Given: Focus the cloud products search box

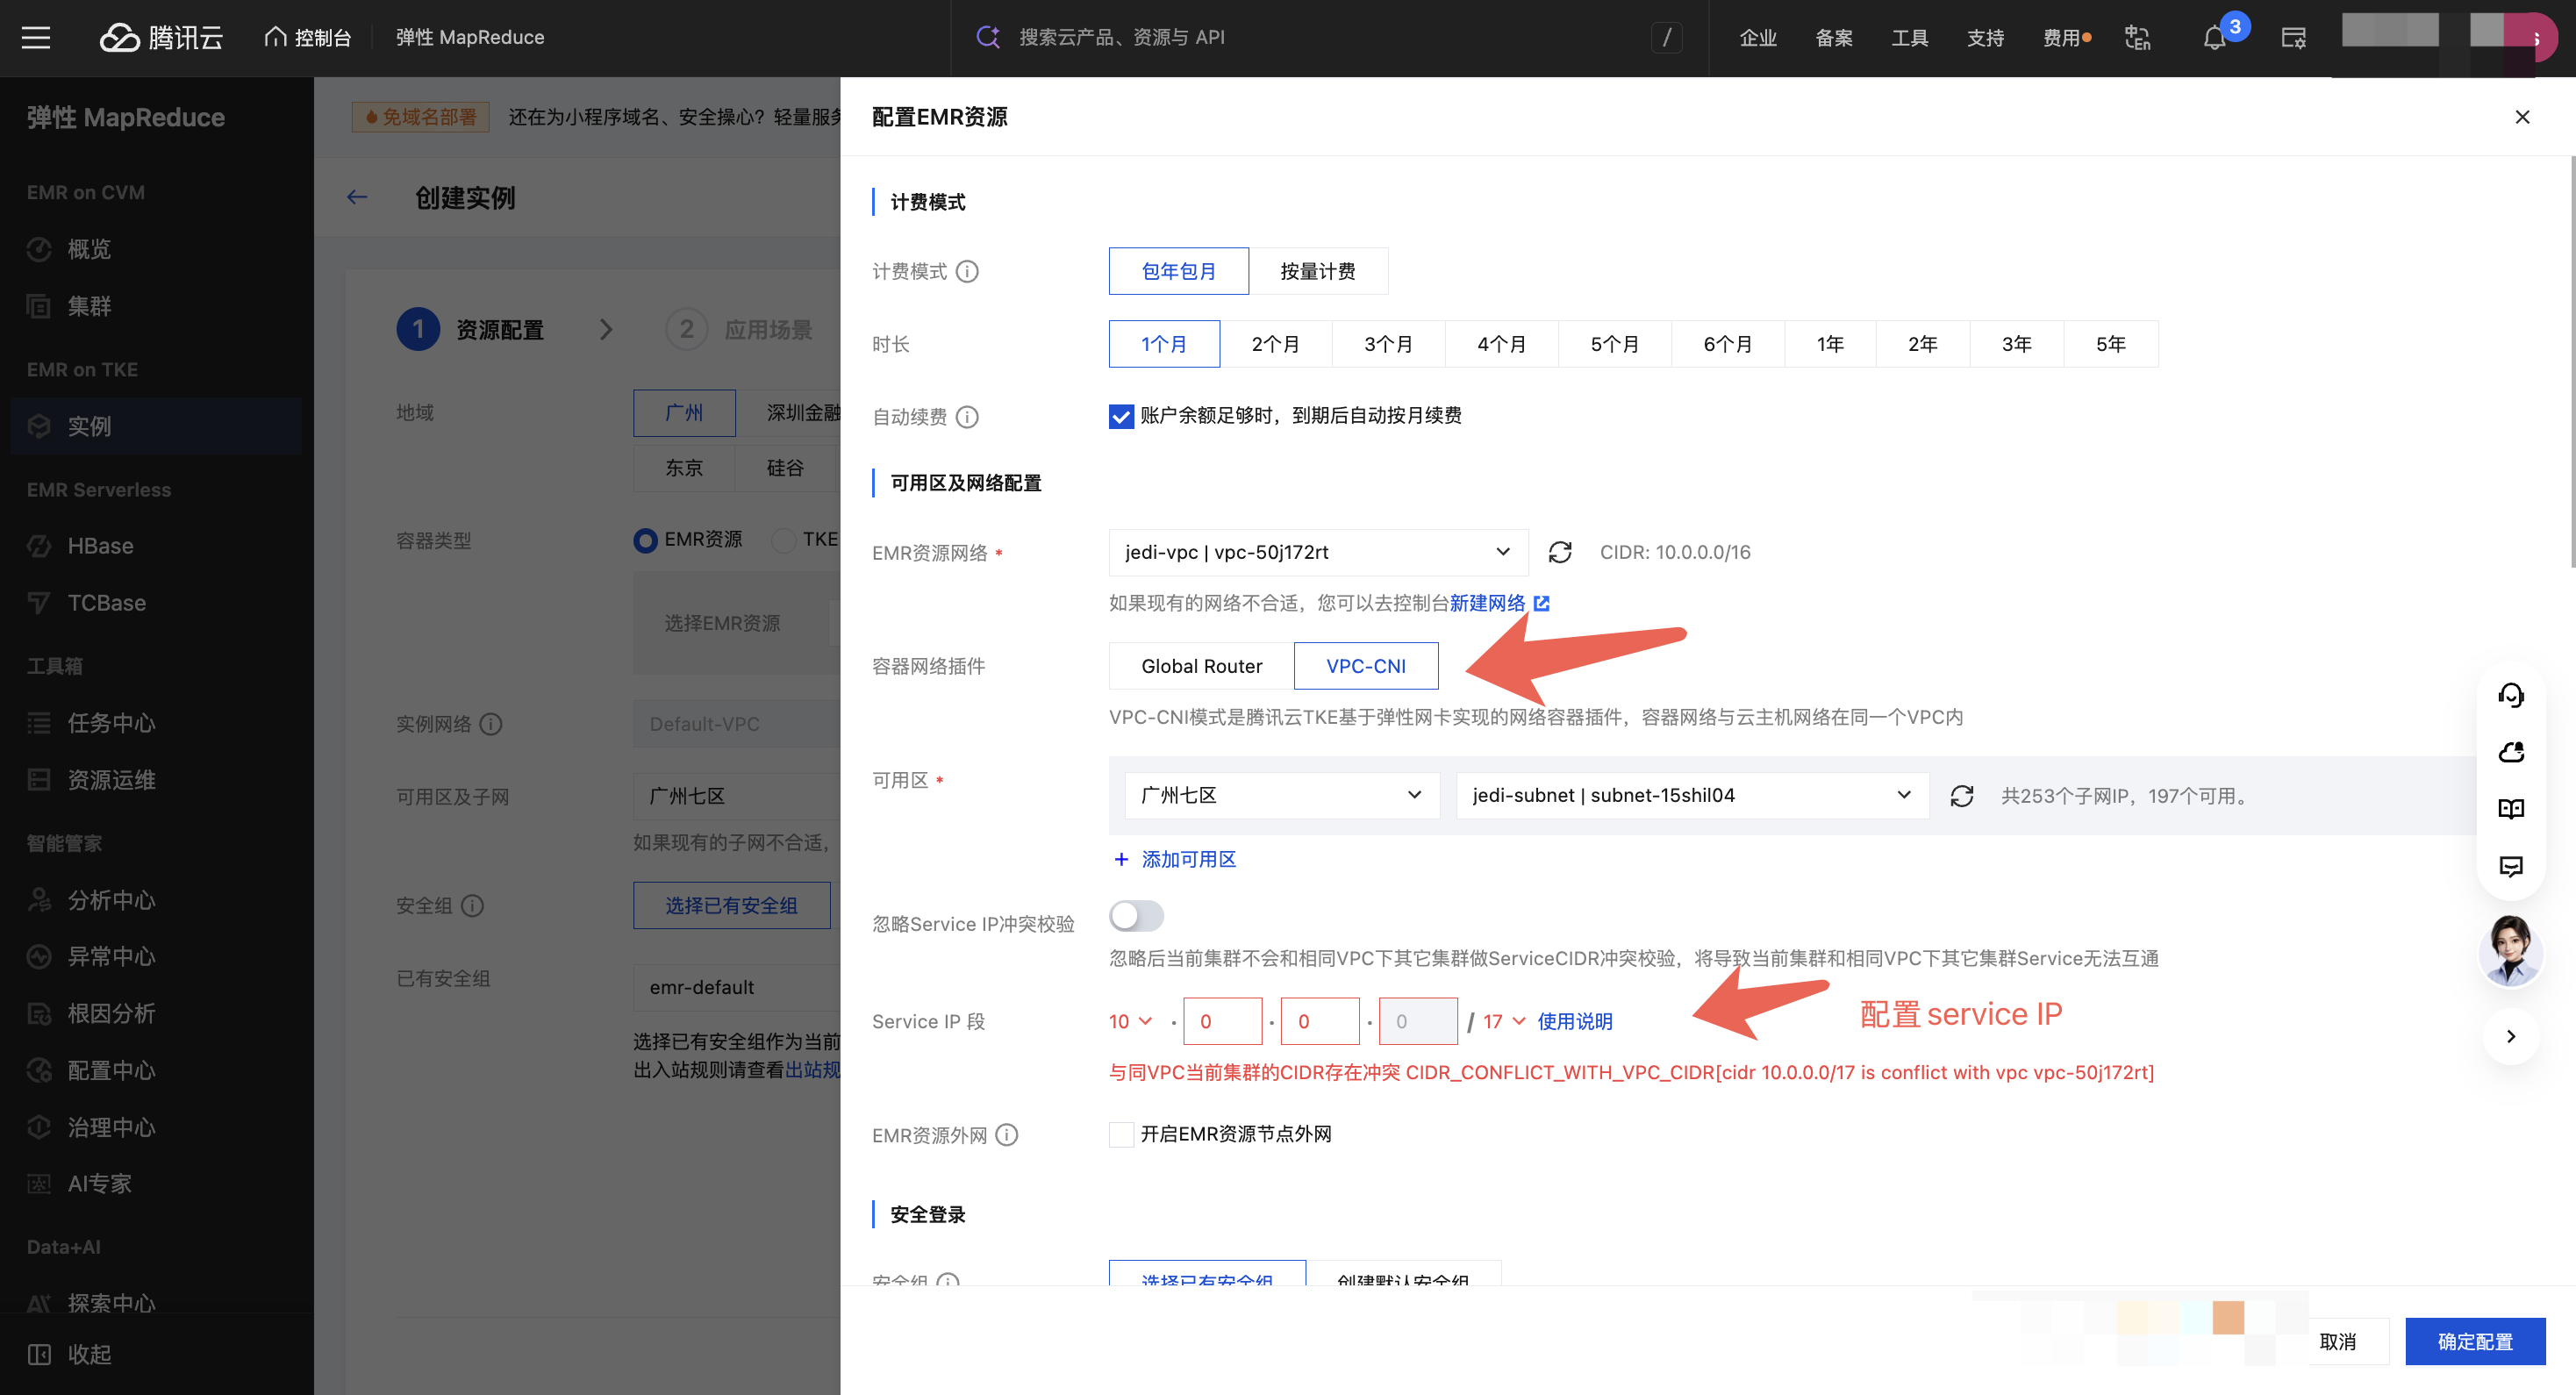Looking at the screenshot, I should point(1330,37).
